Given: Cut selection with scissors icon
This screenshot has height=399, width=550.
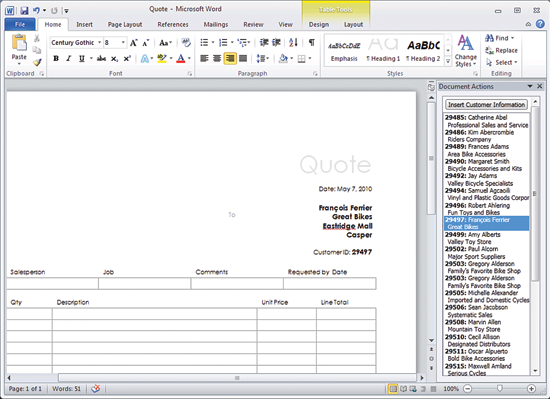Looking at the screenshot, I should pyautogui.click(x=37, y=38).
